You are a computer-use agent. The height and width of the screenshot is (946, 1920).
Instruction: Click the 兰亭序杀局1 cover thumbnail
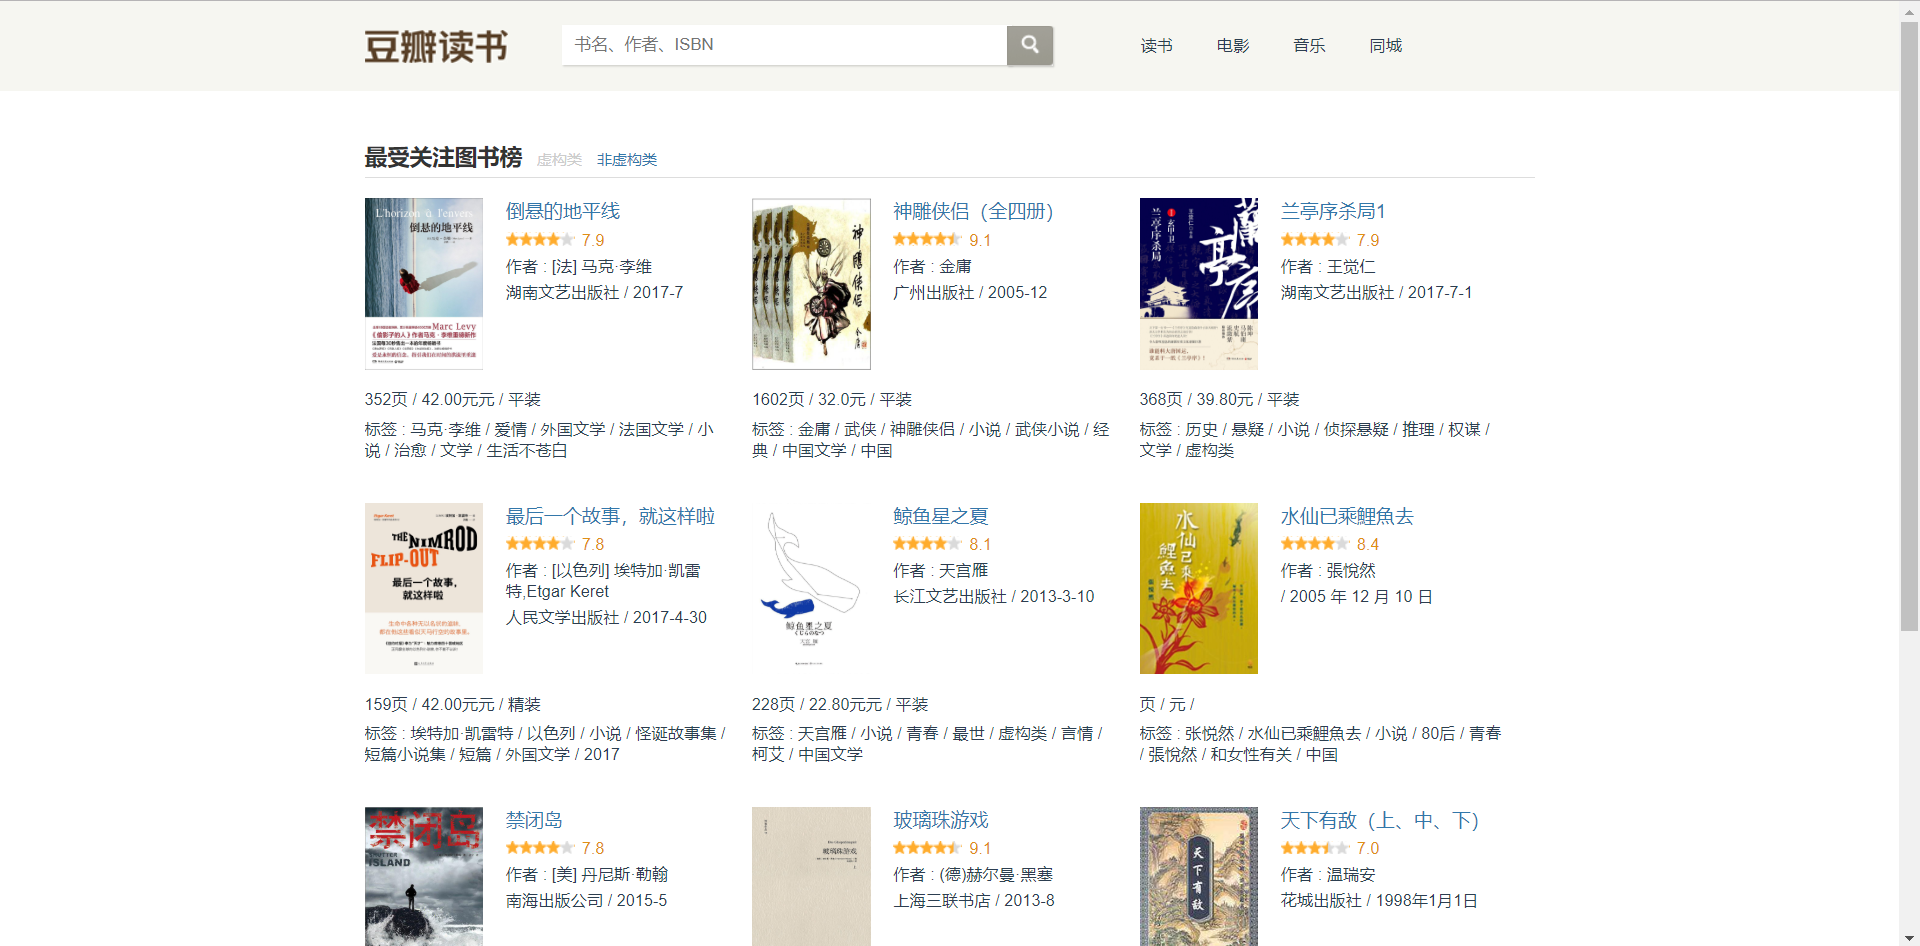coord(1199,284)
